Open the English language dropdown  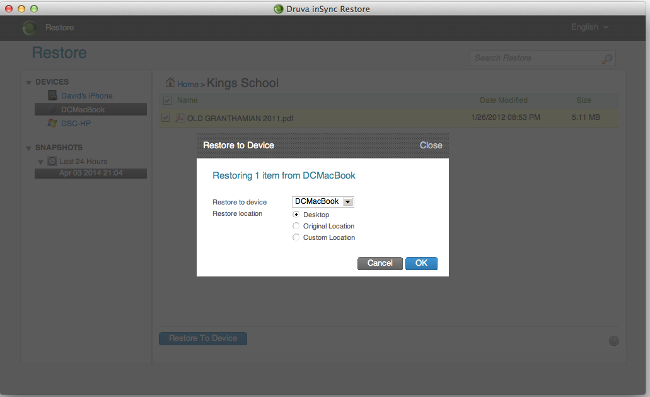[x=589, y=27]
